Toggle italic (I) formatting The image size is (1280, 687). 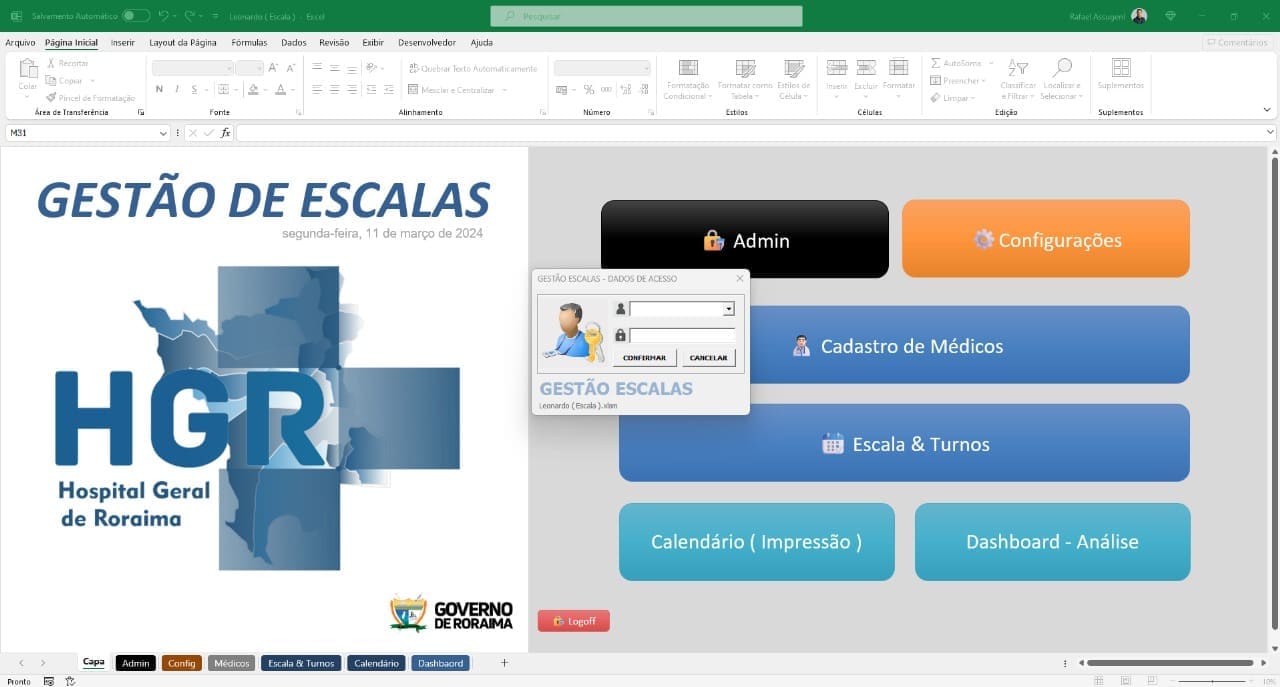pyautogui.click(x=177, y=90)
